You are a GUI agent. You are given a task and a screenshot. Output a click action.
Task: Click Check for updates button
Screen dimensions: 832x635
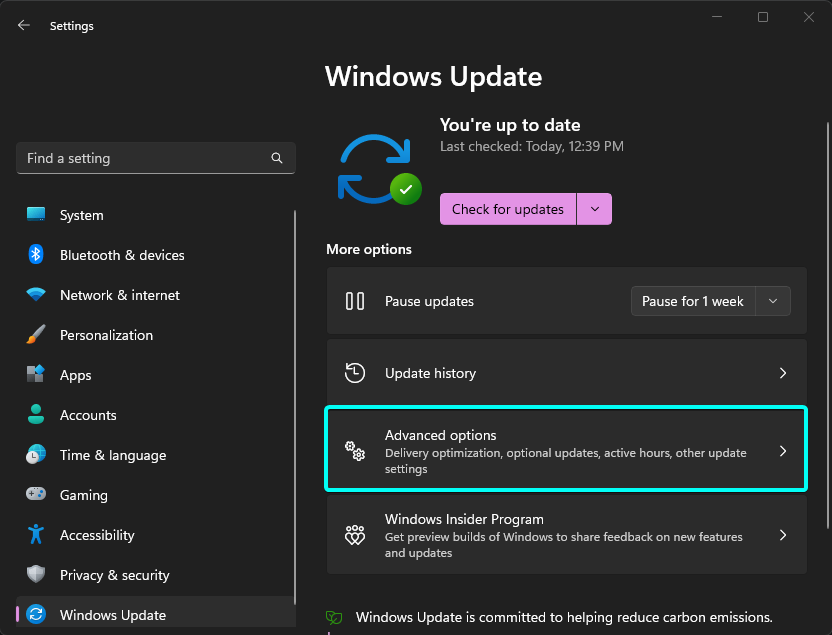(508, 209)
